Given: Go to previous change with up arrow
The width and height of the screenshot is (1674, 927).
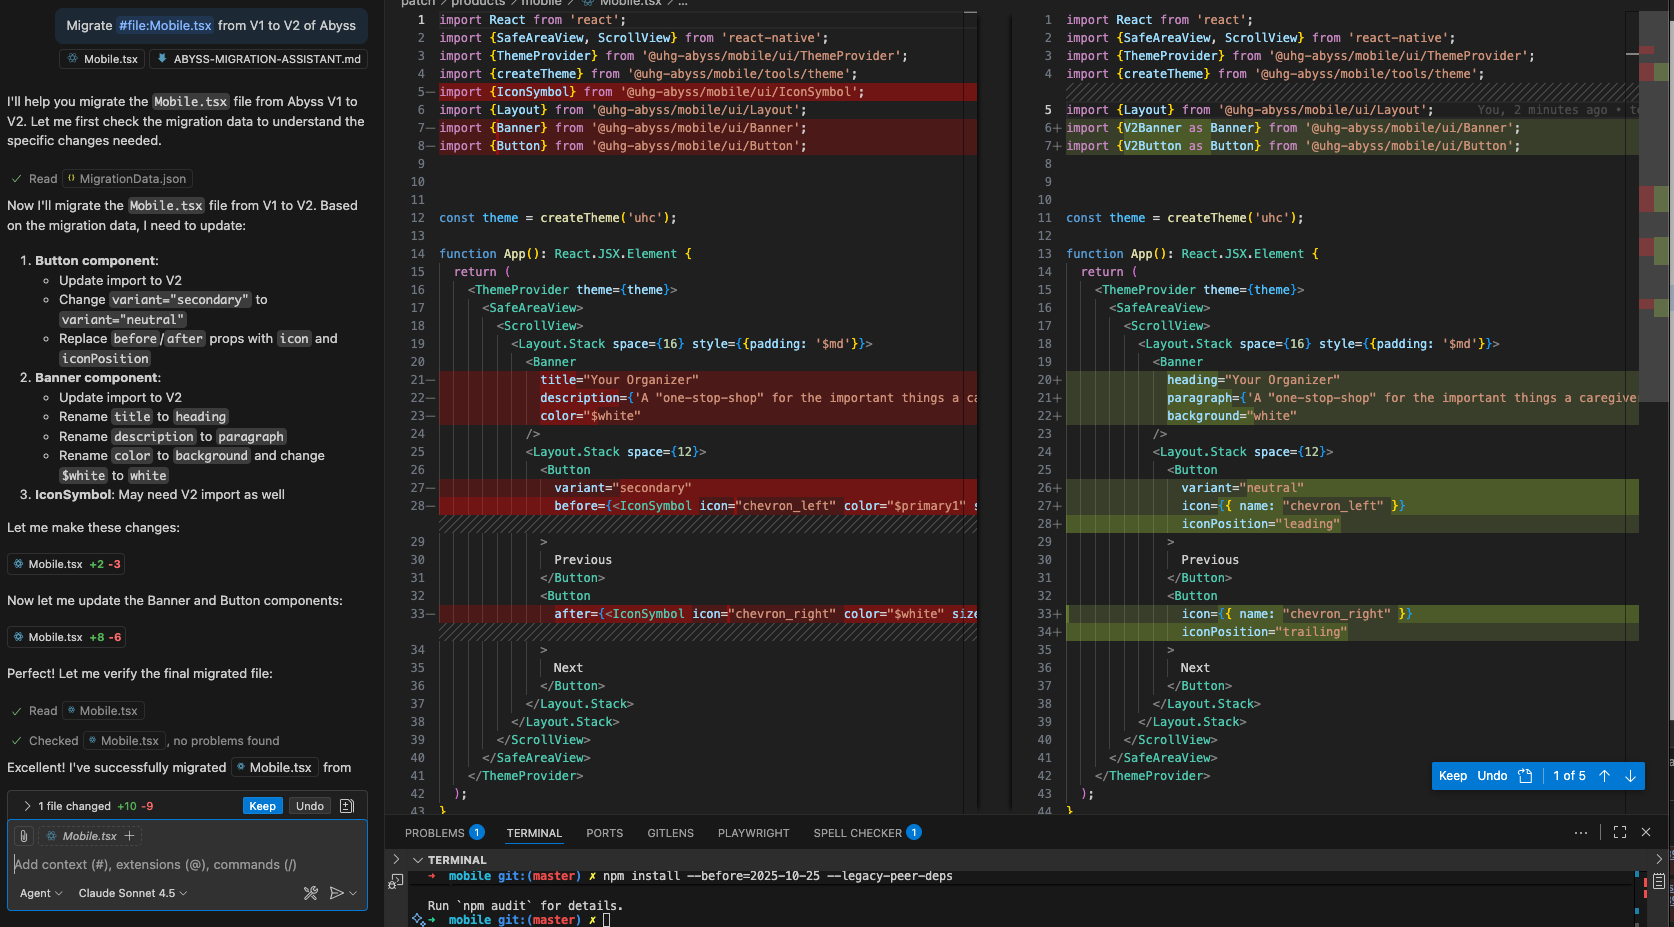Looking at the screenshot, I should [x=1604, y=776].
